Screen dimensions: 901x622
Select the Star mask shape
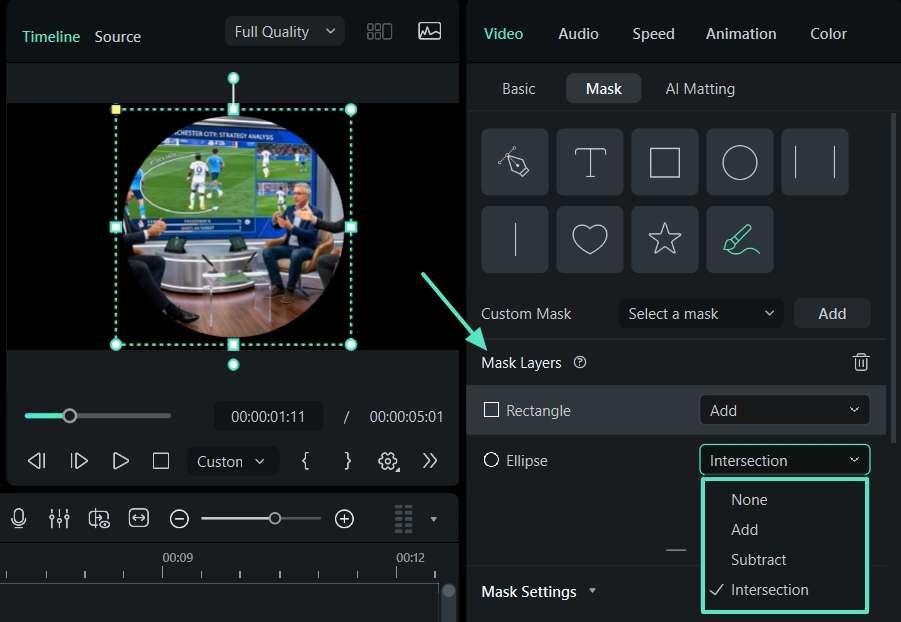click(665, 239)
